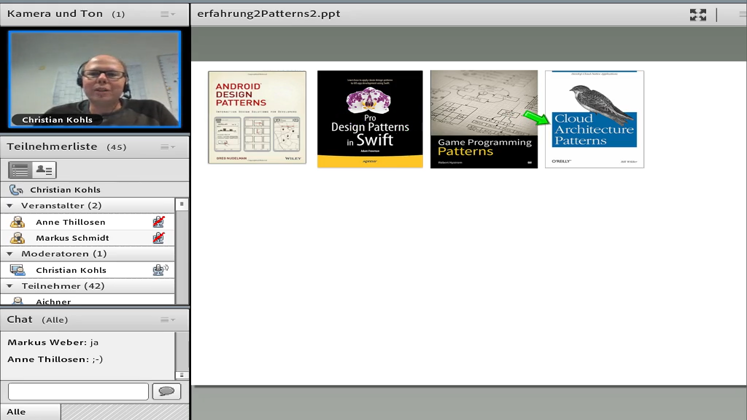
Task: Open the Teilnehmerliste pod options menu
Action: coord(168,147)
